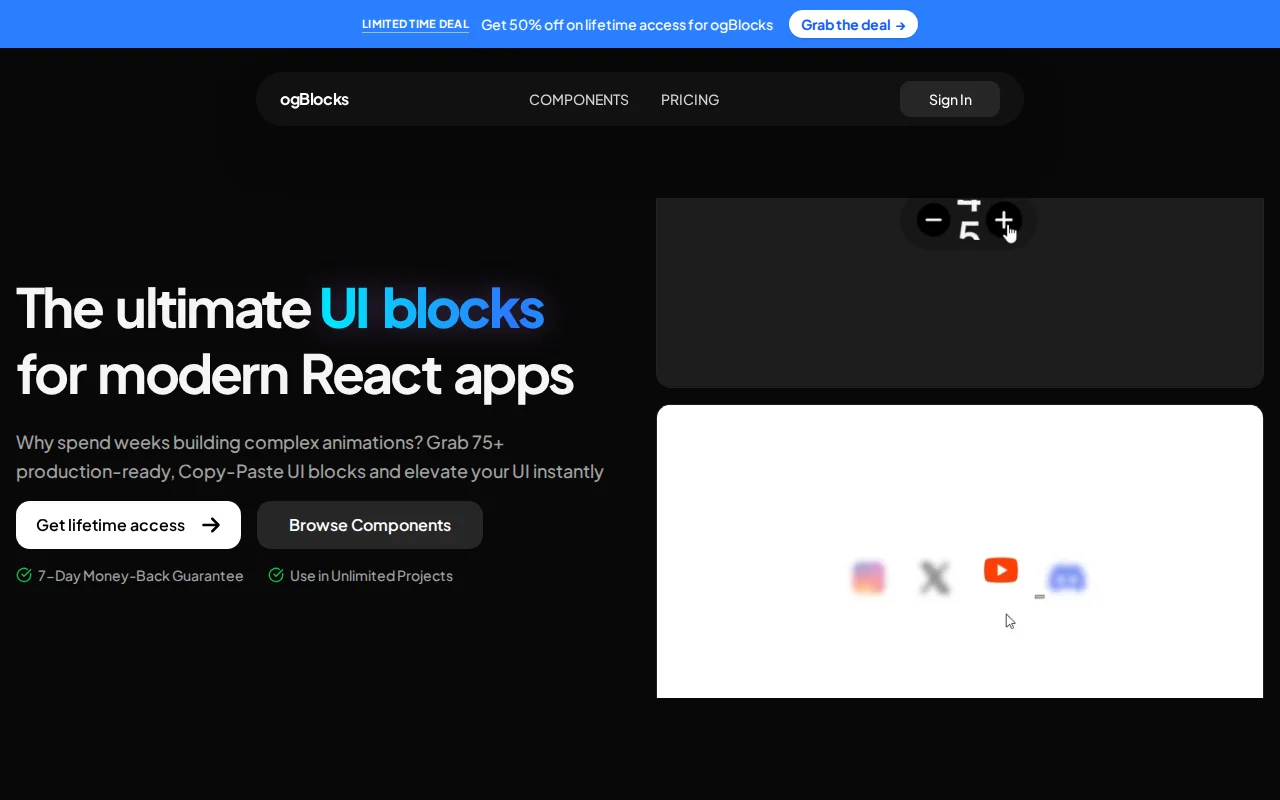
Task: Click the animated counter number display
Action: [x=968, y=220]
